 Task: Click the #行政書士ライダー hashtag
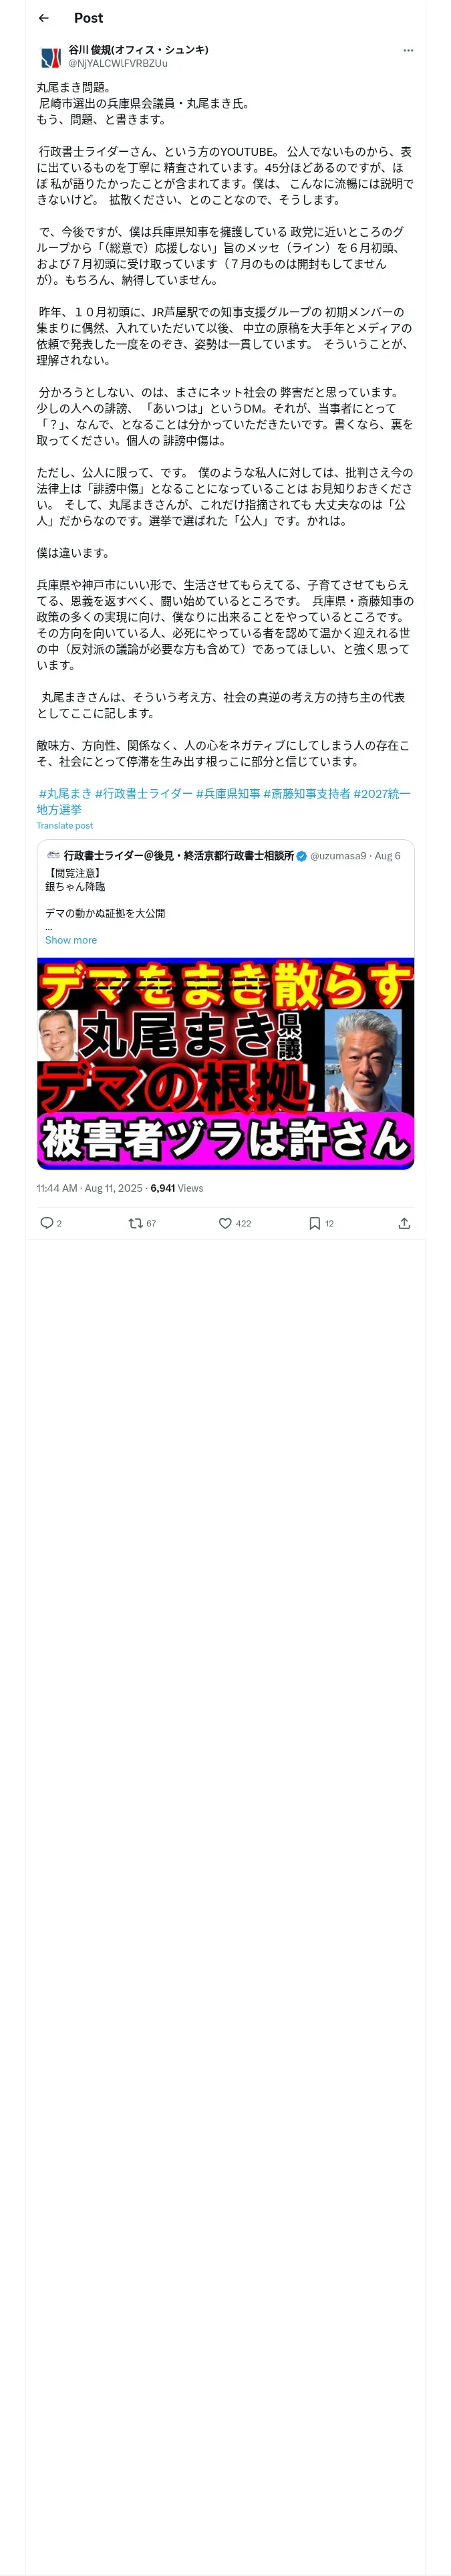pyautogui.click(x=144, y=793)
